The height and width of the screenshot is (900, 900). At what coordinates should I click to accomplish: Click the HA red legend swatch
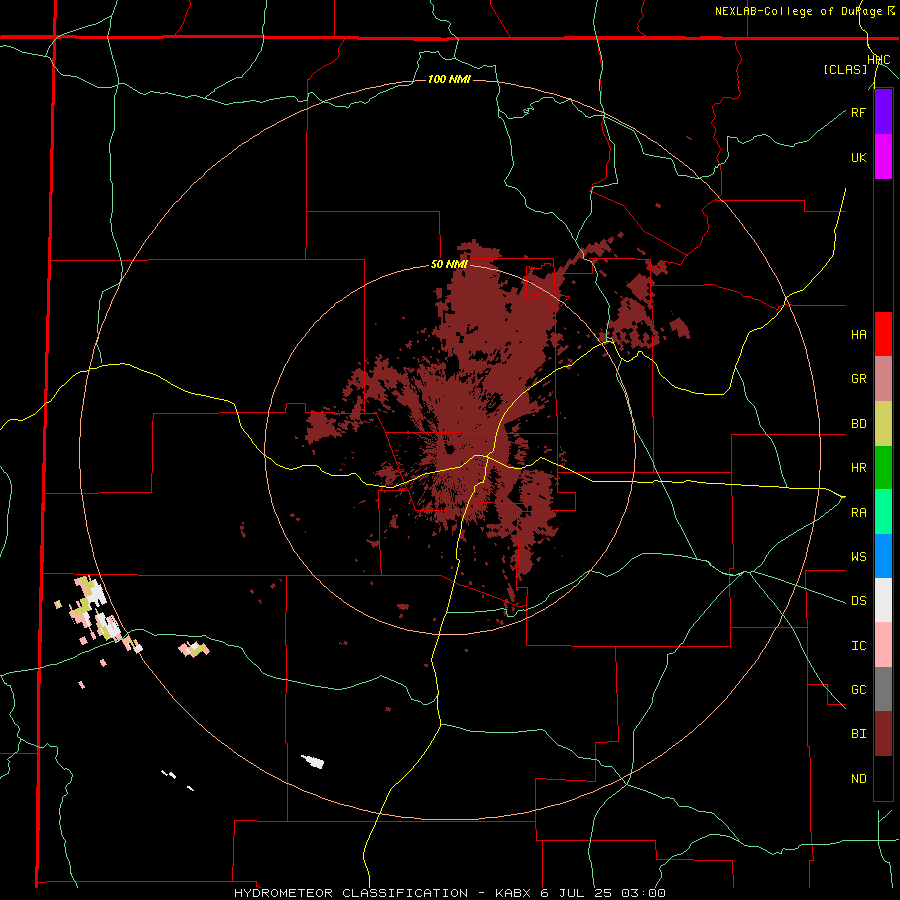pyautogui.click(x=883, y=334)
